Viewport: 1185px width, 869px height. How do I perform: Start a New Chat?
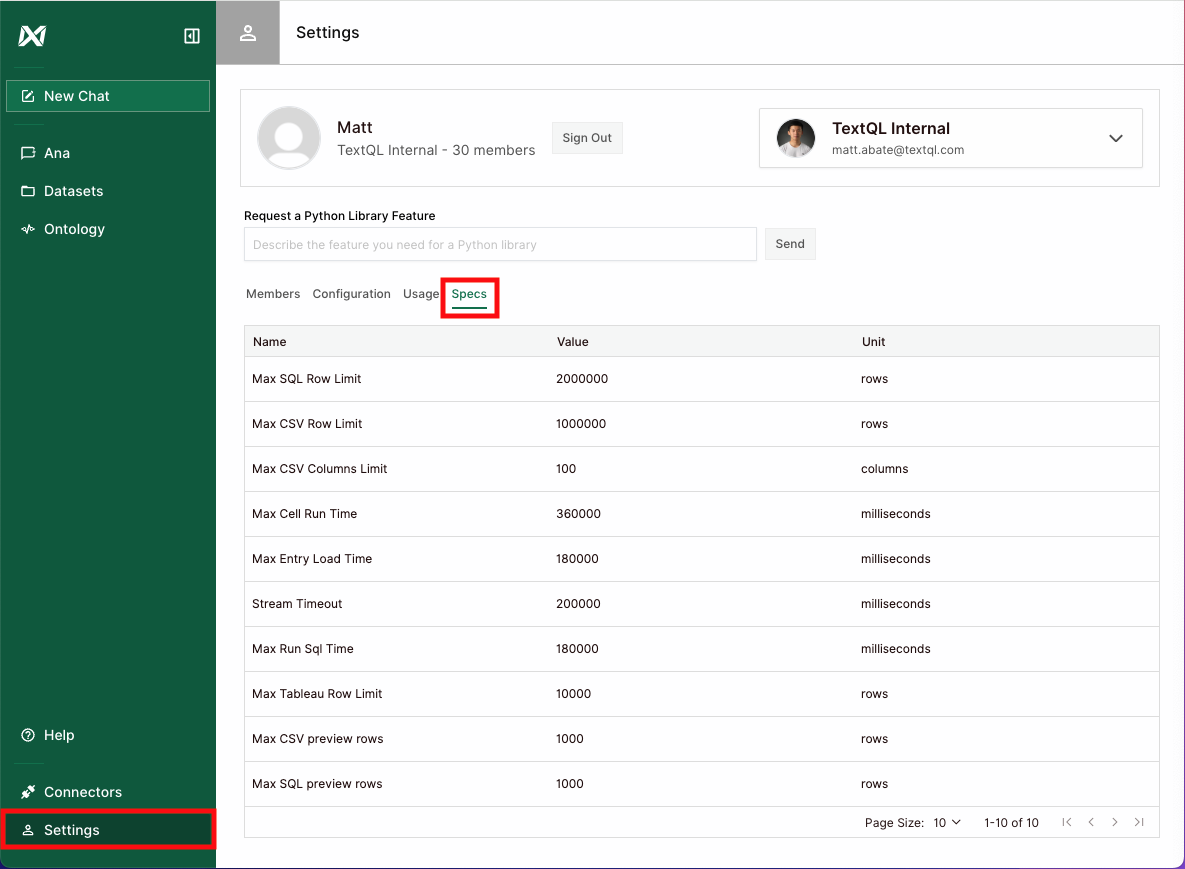[x=108, y=96]
